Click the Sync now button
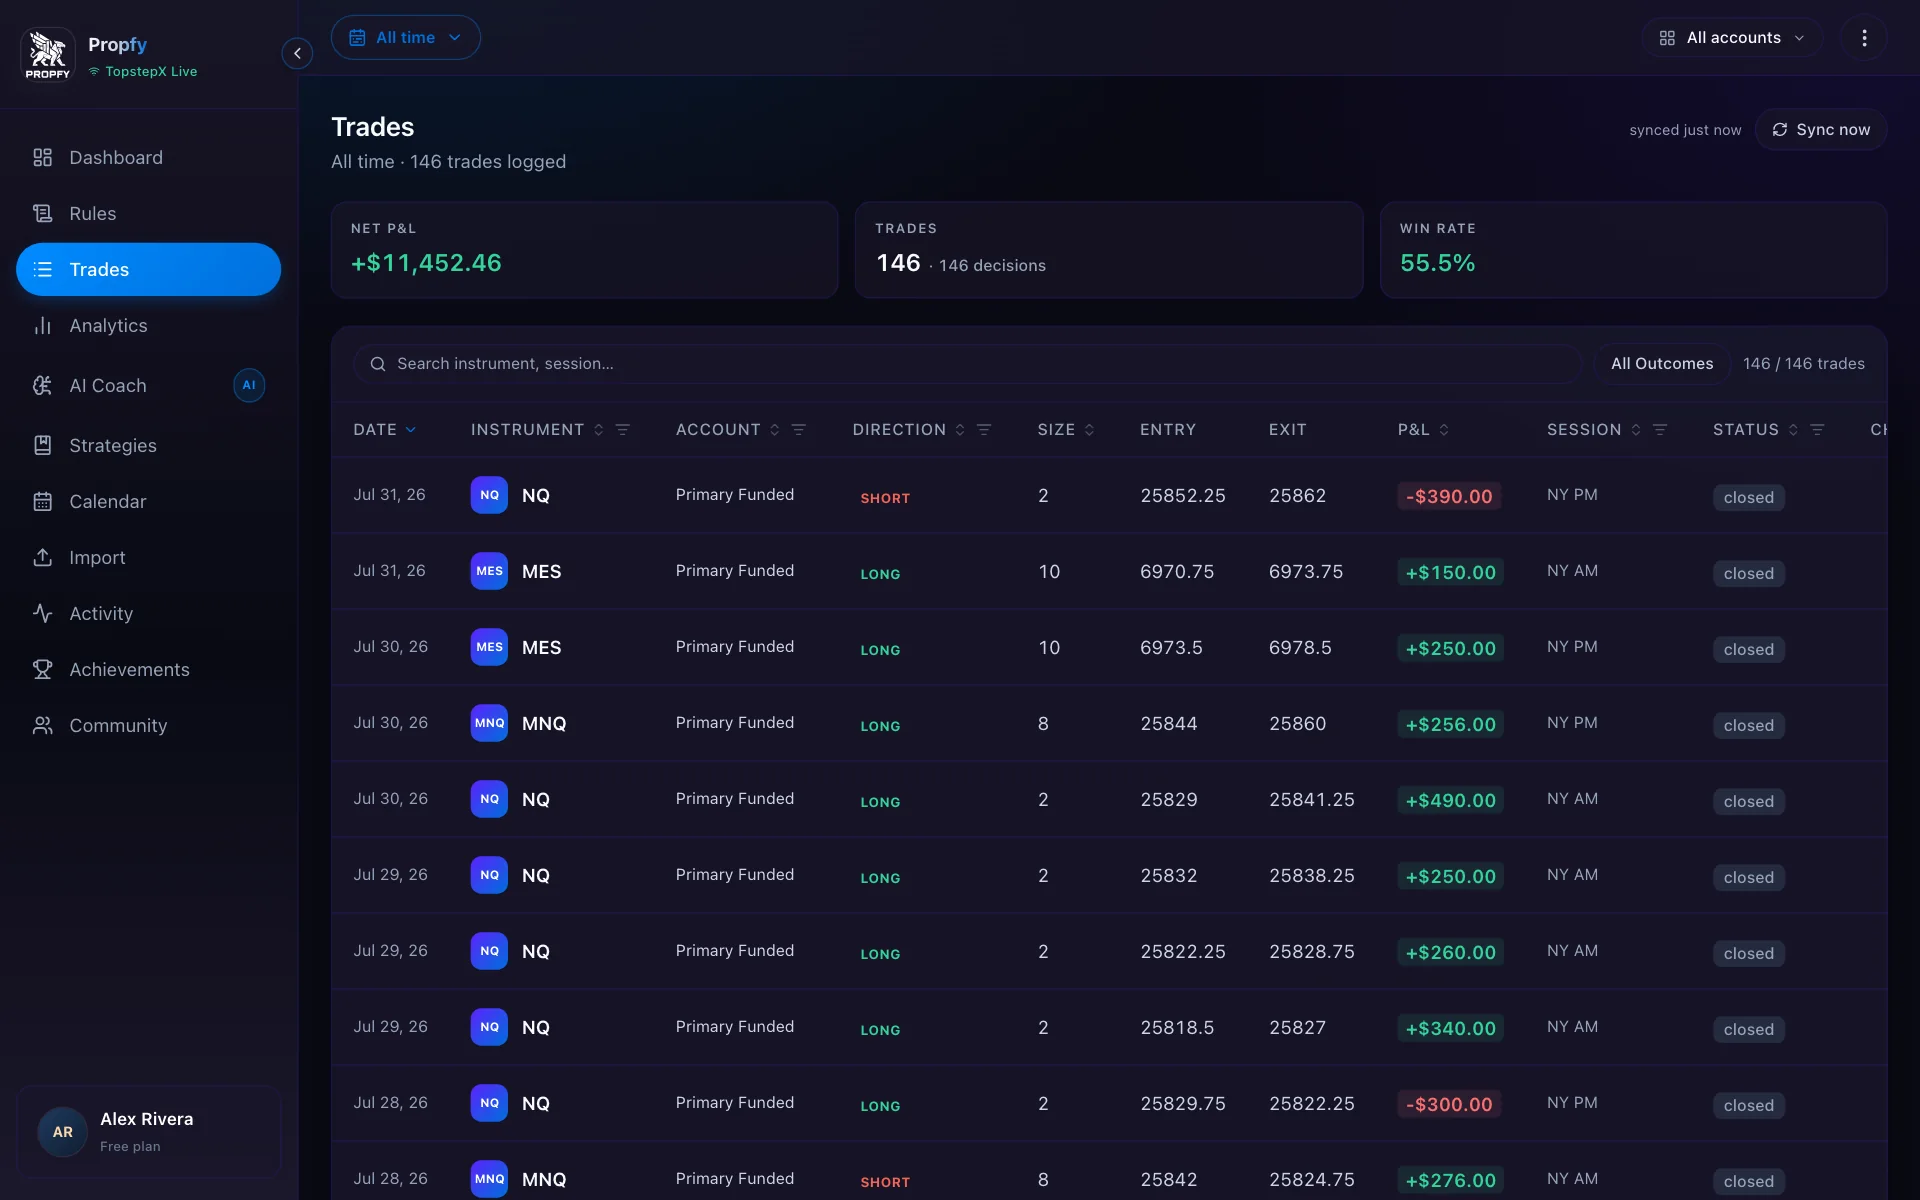Image resolution: width=1920 pixels, height=1200 pixels. coord(1821,130)
